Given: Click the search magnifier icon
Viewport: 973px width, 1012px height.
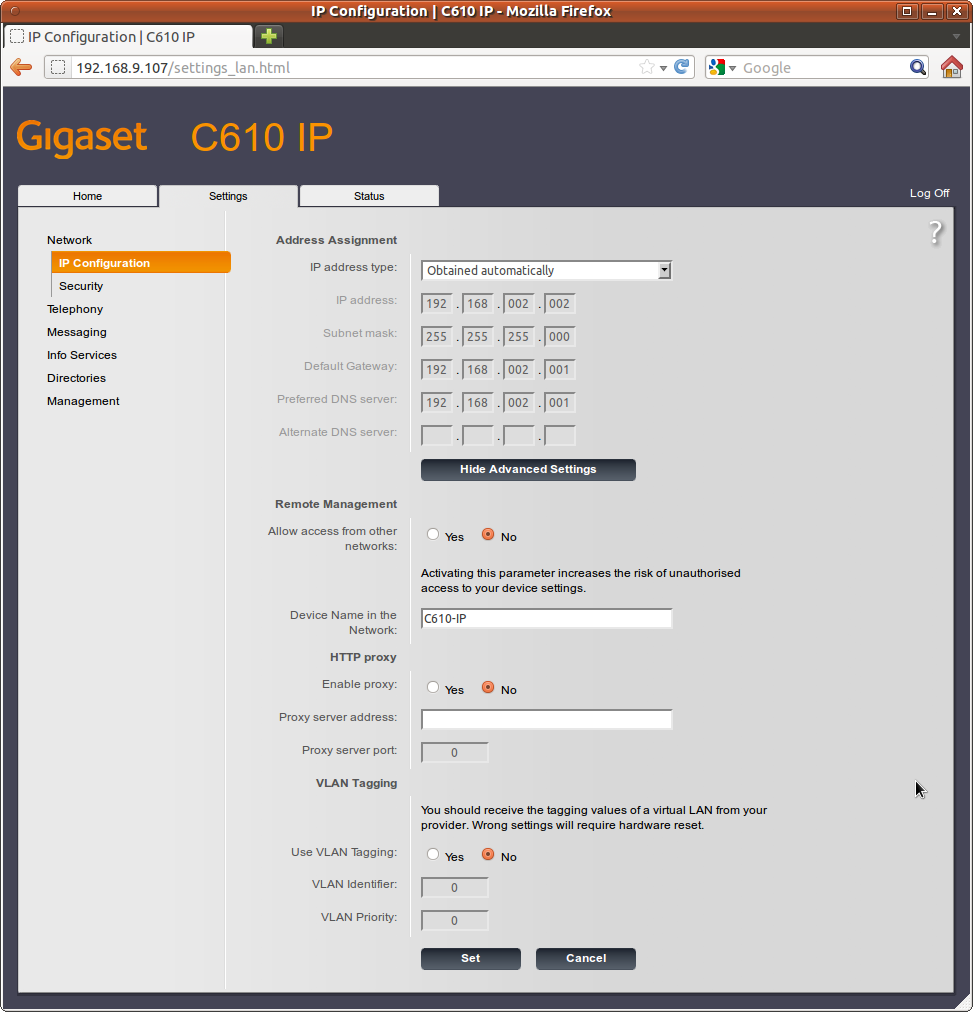Looking at the screenshot, I should coord(917,67).
